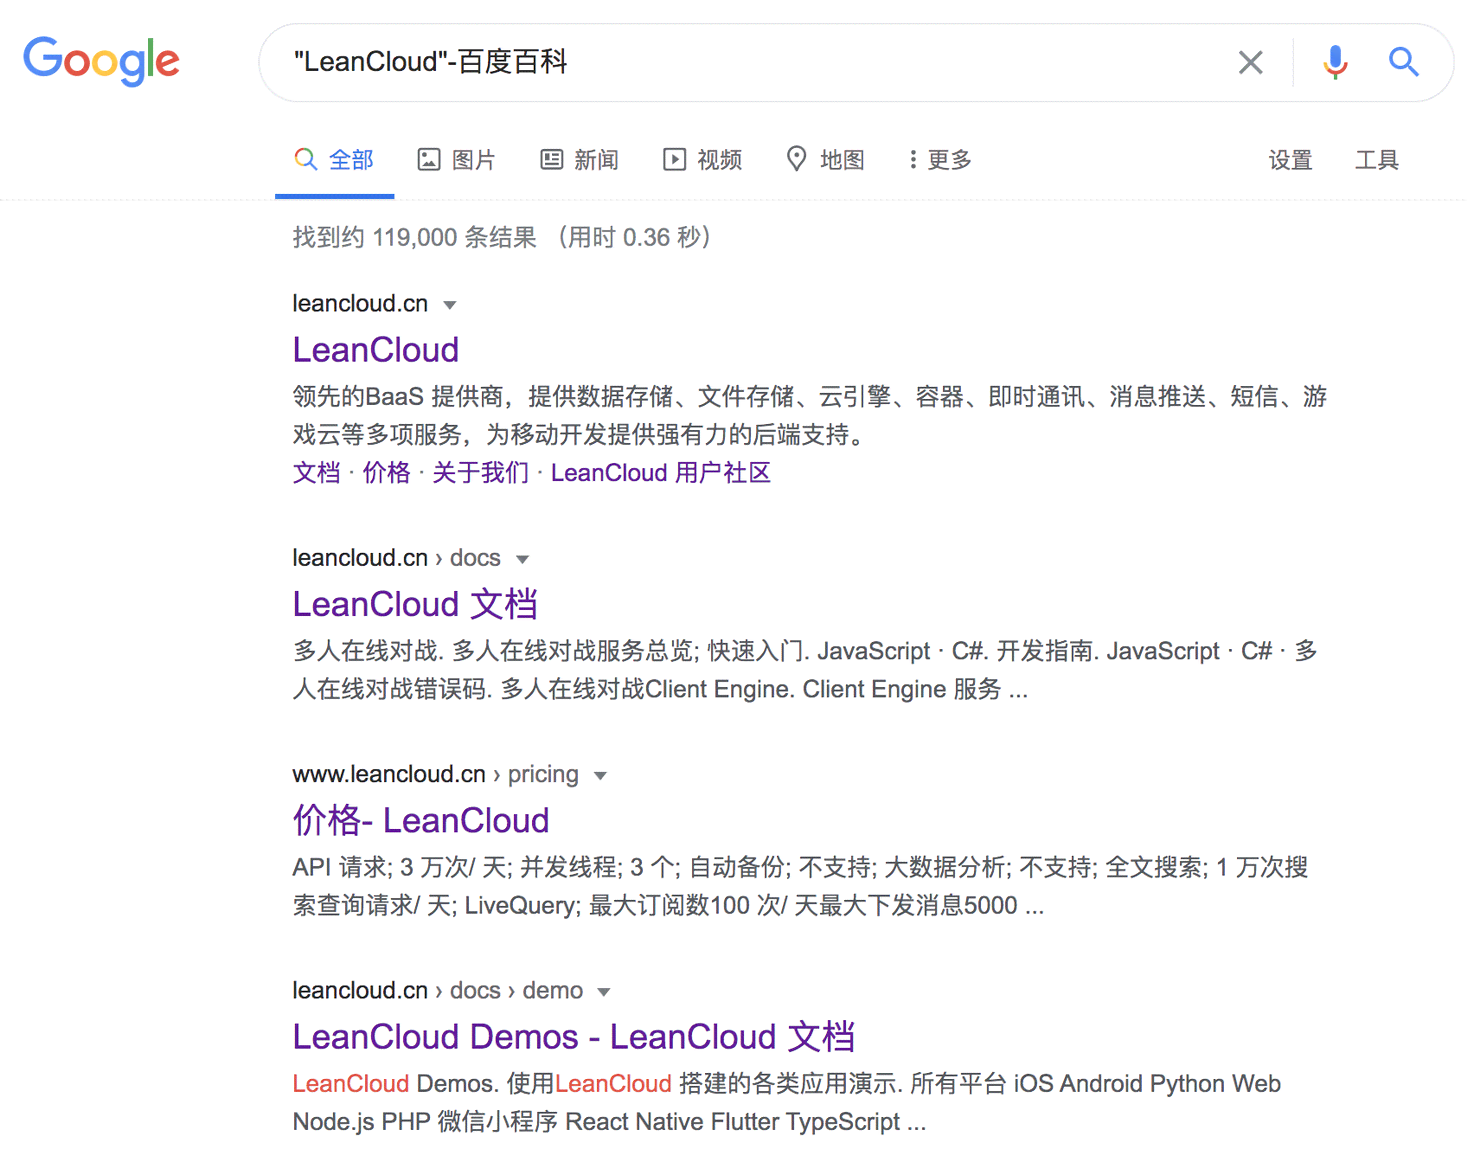Open 工具 search tools
Viewport: 1467px width, 1149px height.
[x=1377, y=160]
